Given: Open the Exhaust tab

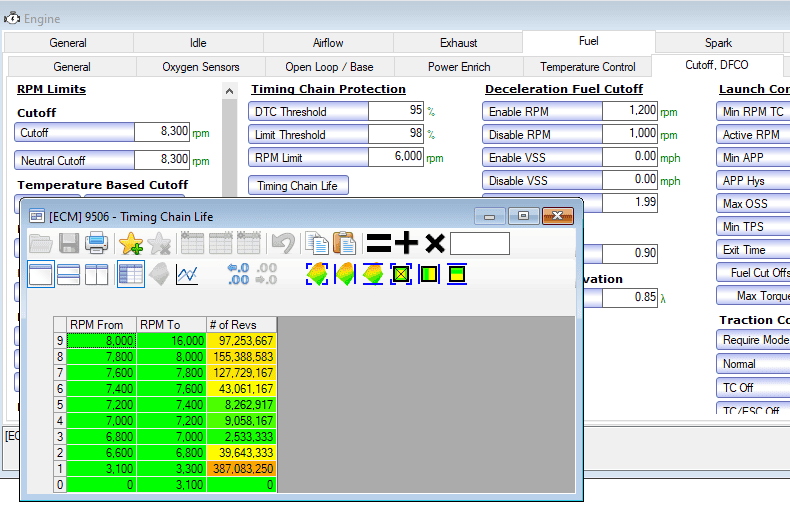Looking at the screenshot, I should 458,43.
